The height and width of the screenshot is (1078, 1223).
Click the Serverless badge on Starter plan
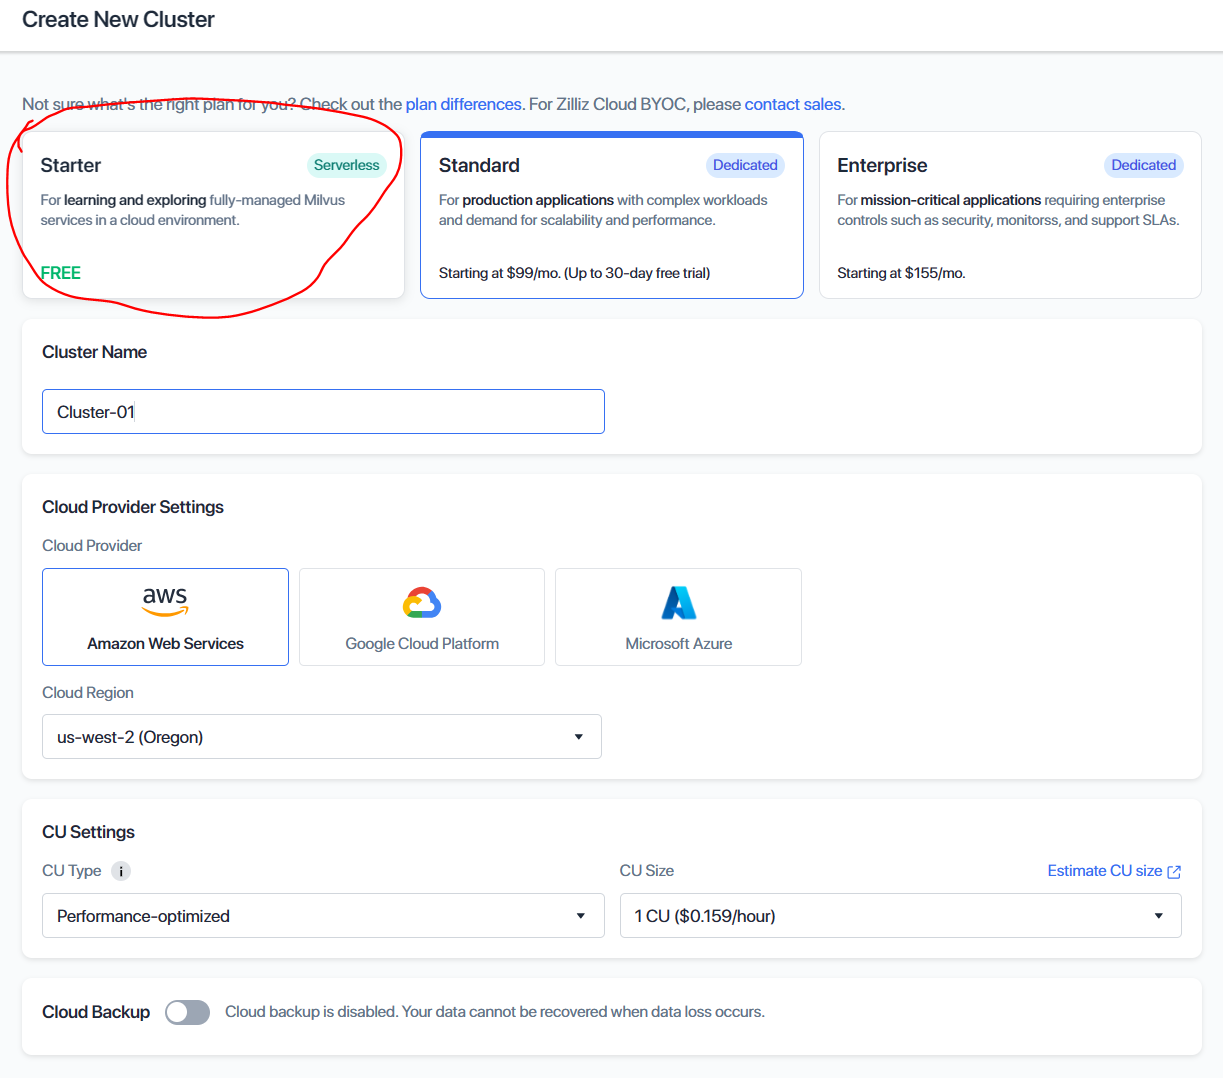pos(346,165)
